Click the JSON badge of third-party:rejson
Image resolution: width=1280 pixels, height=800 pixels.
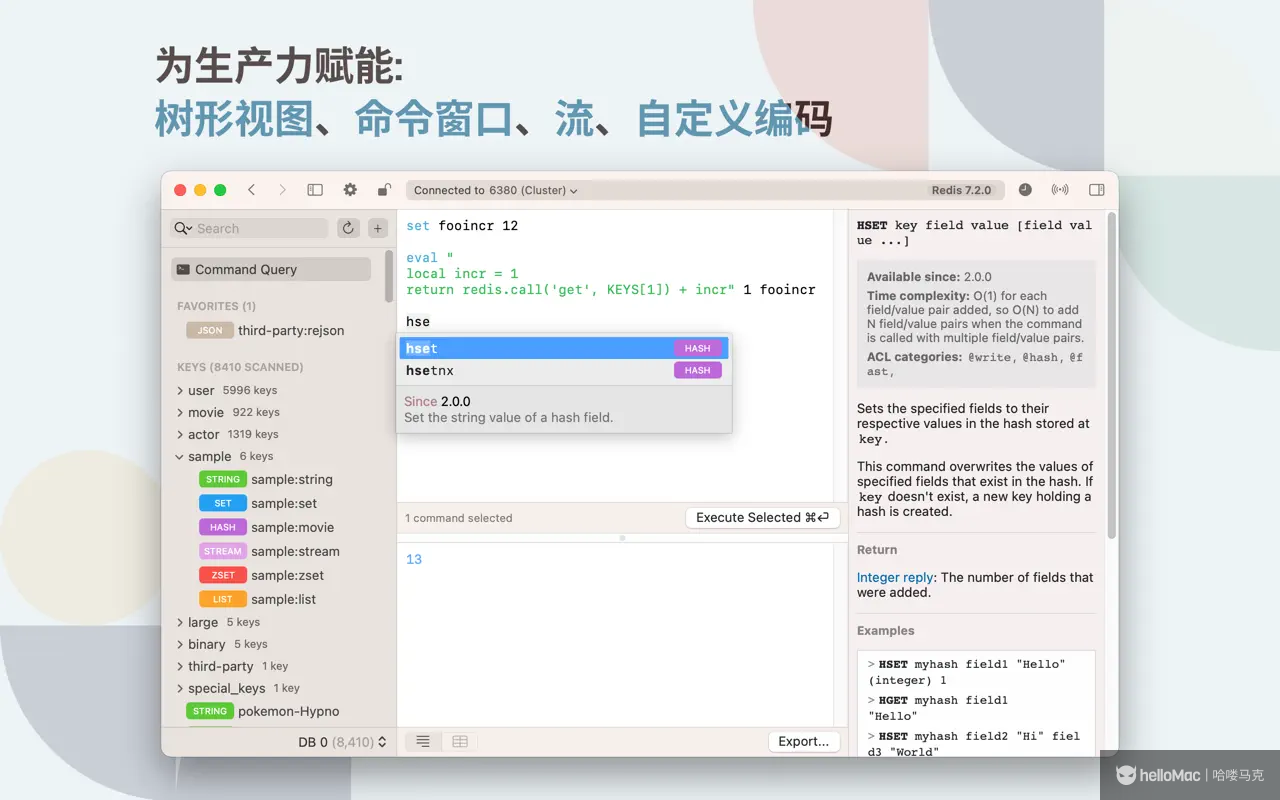pyautogui.click(x=210, y=330)
